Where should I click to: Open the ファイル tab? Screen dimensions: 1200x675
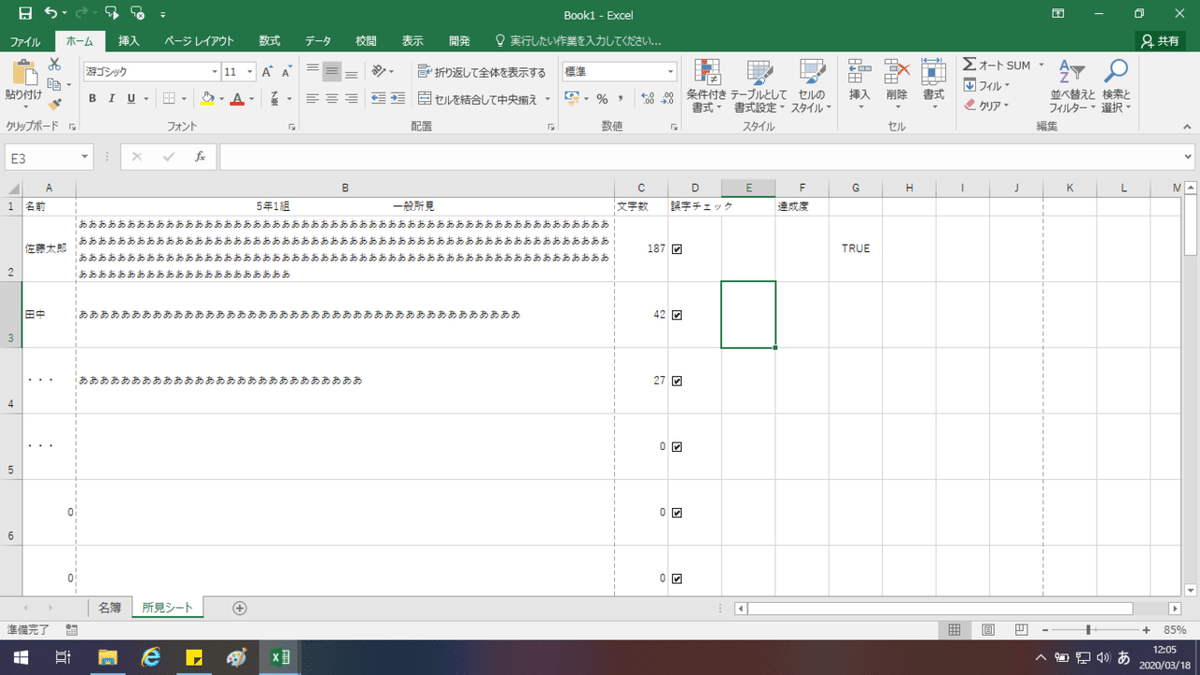25,41
